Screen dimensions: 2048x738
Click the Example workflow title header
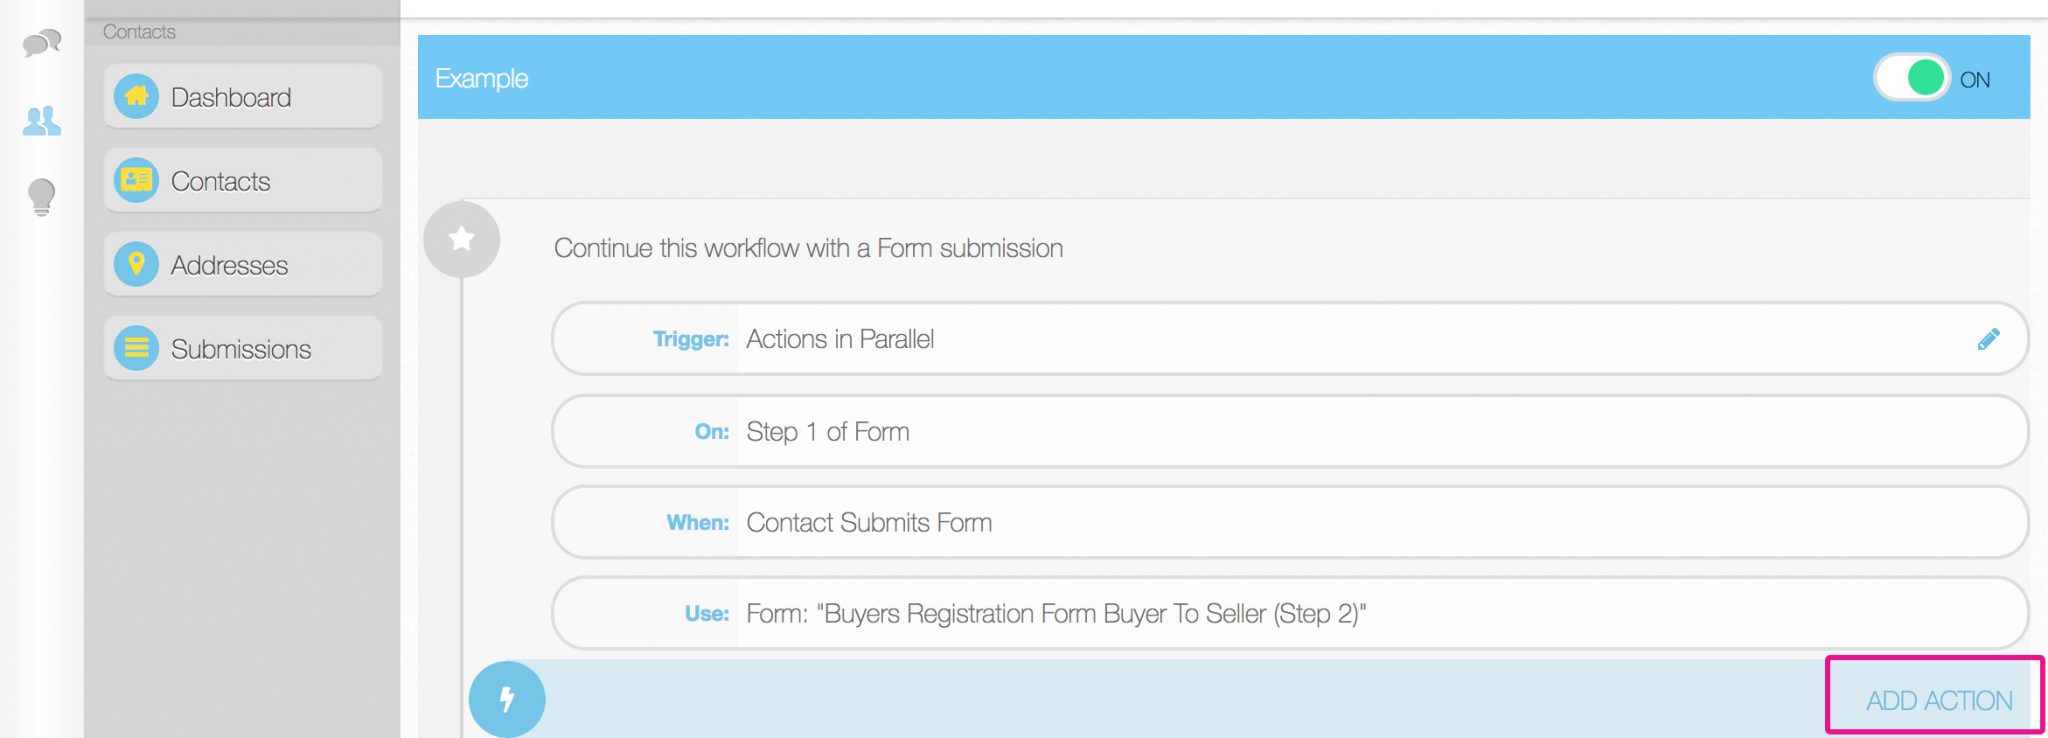pyautogui.click(x=482, y=78)
